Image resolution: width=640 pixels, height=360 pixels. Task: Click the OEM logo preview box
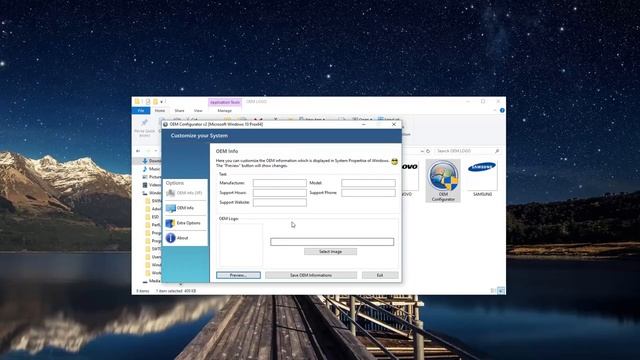(241, 244)
